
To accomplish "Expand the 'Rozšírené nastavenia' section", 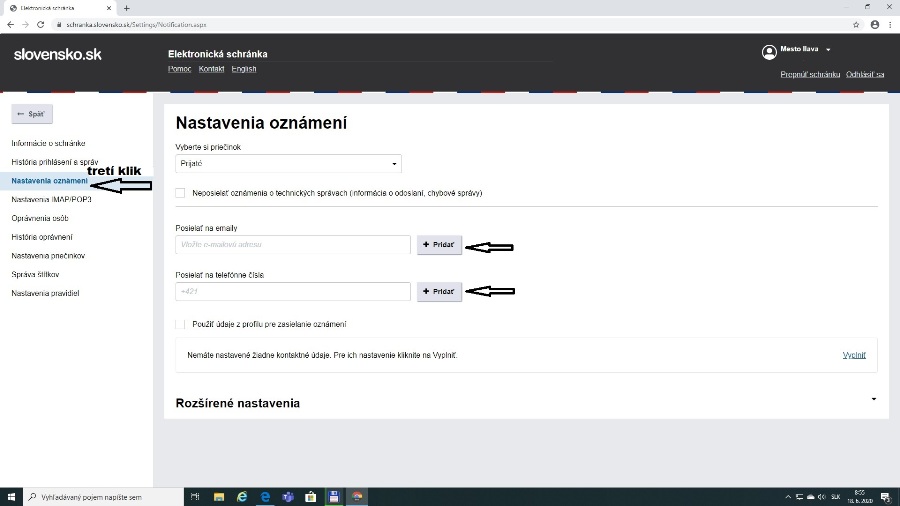I will pyautogui.click(x=873, y=399).
